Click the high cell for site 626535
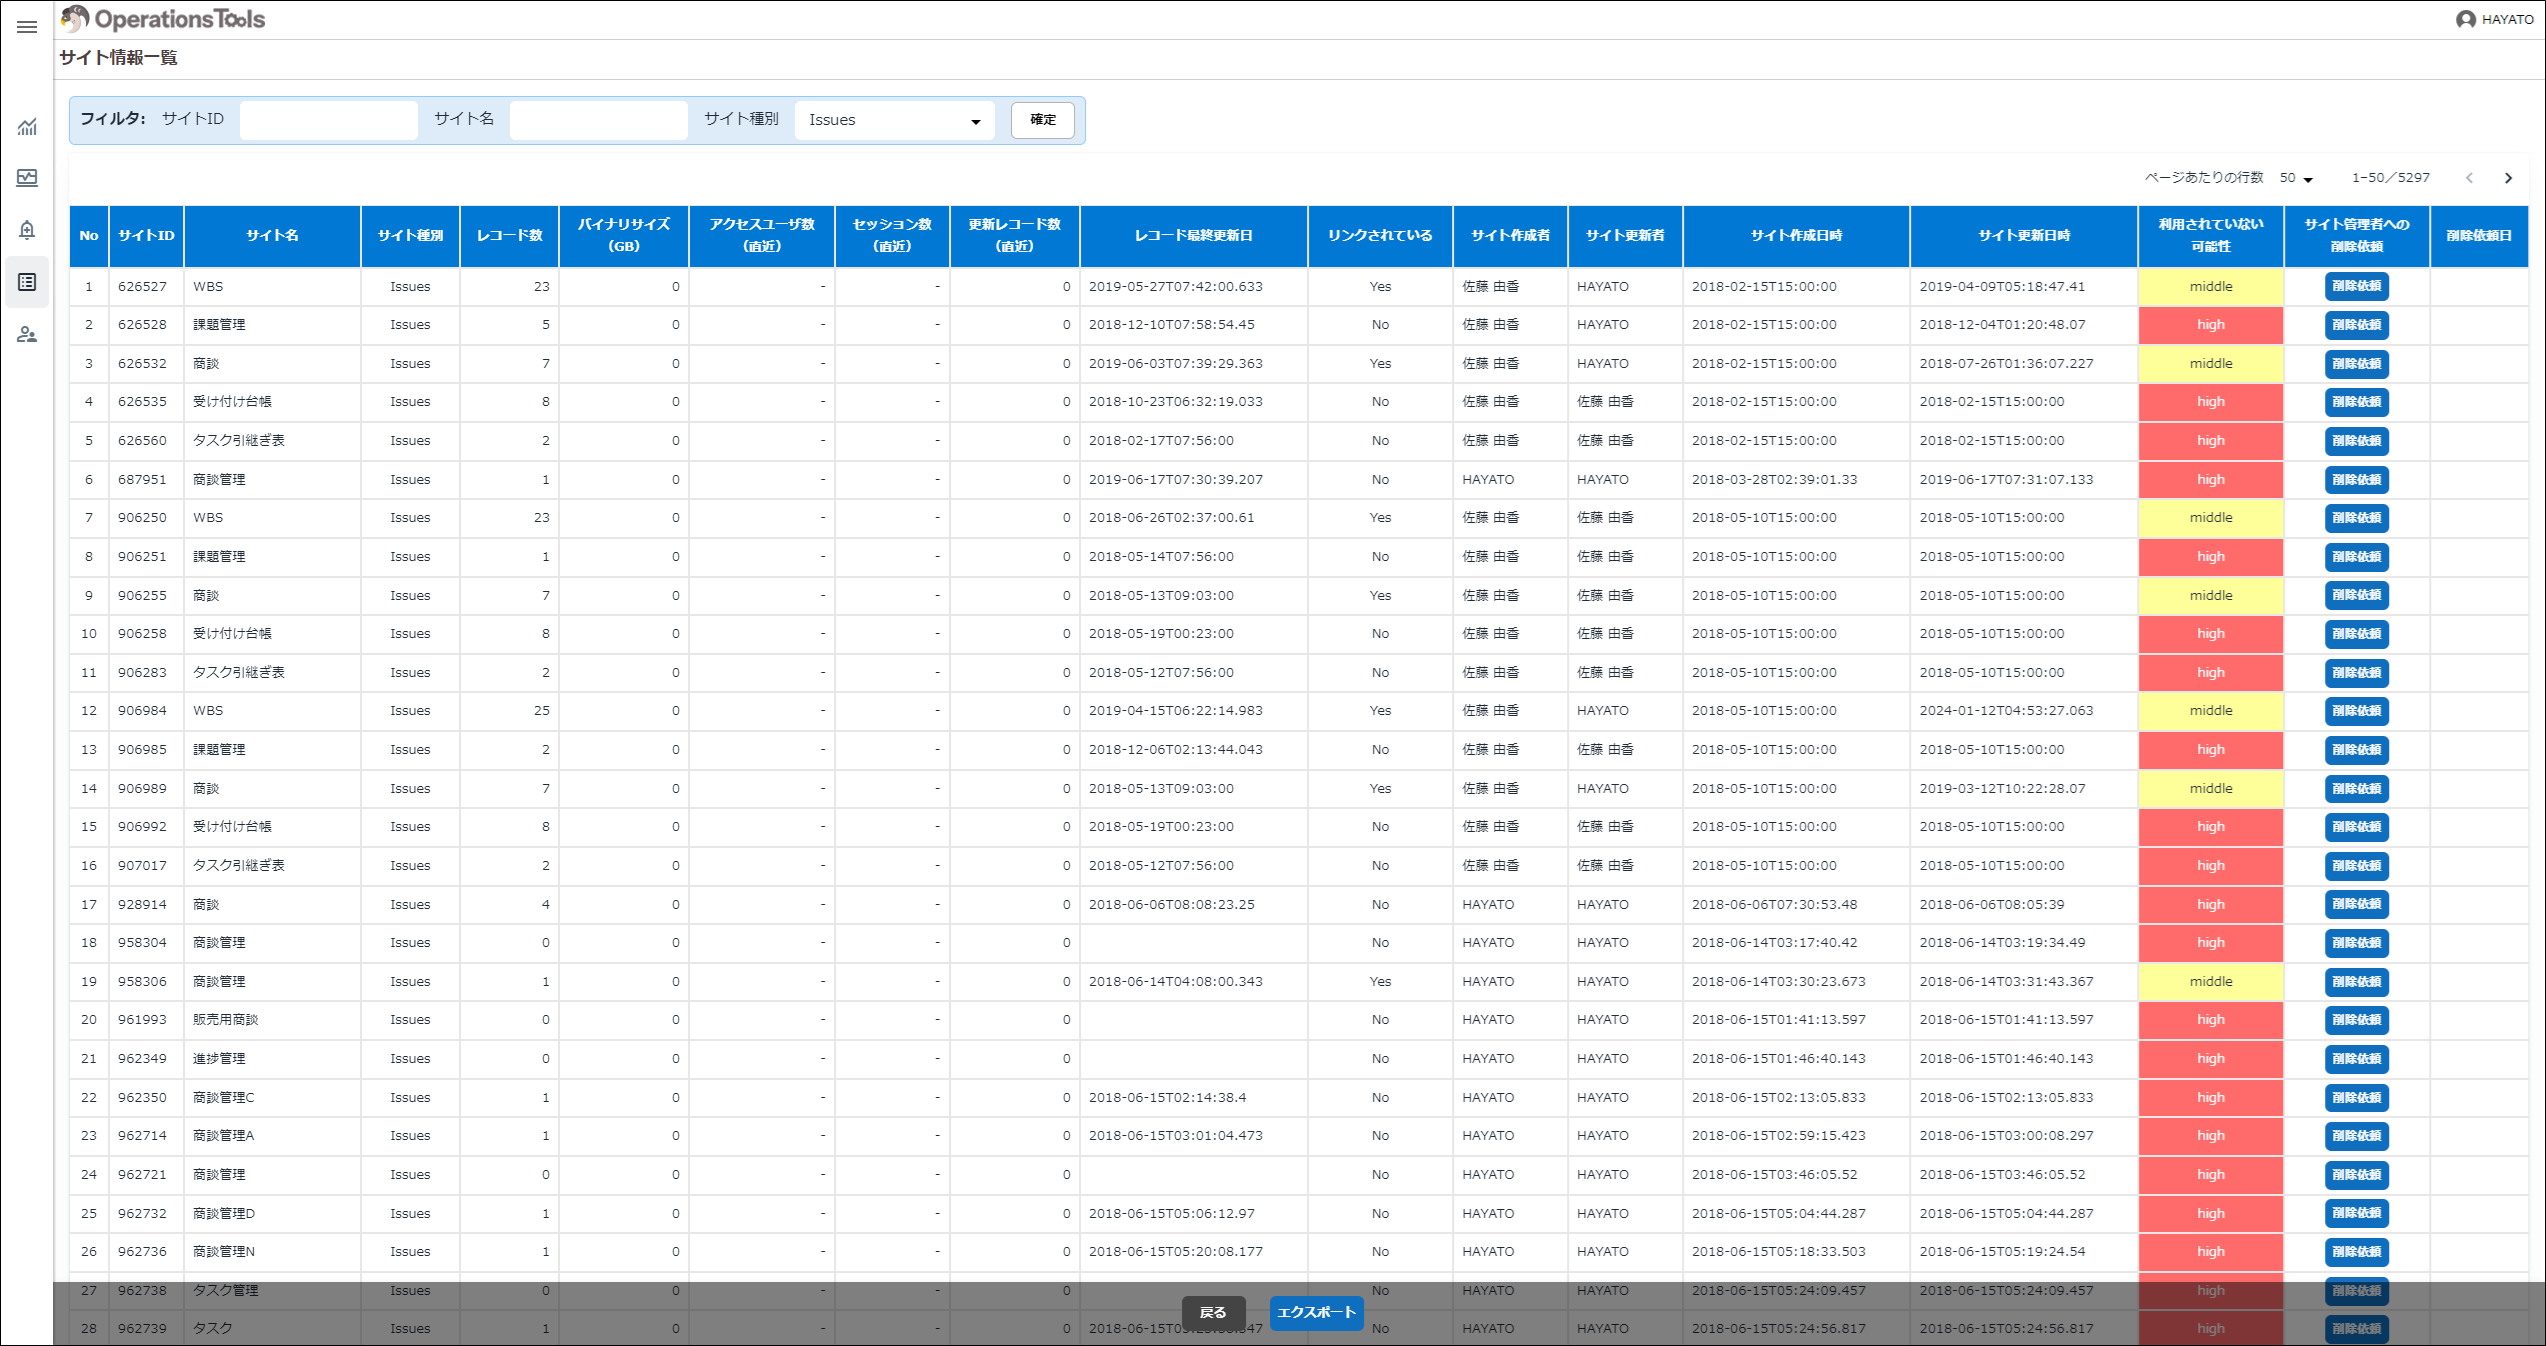Viewport: 2546px width, 1346px height. click(x=2211, y=402)
